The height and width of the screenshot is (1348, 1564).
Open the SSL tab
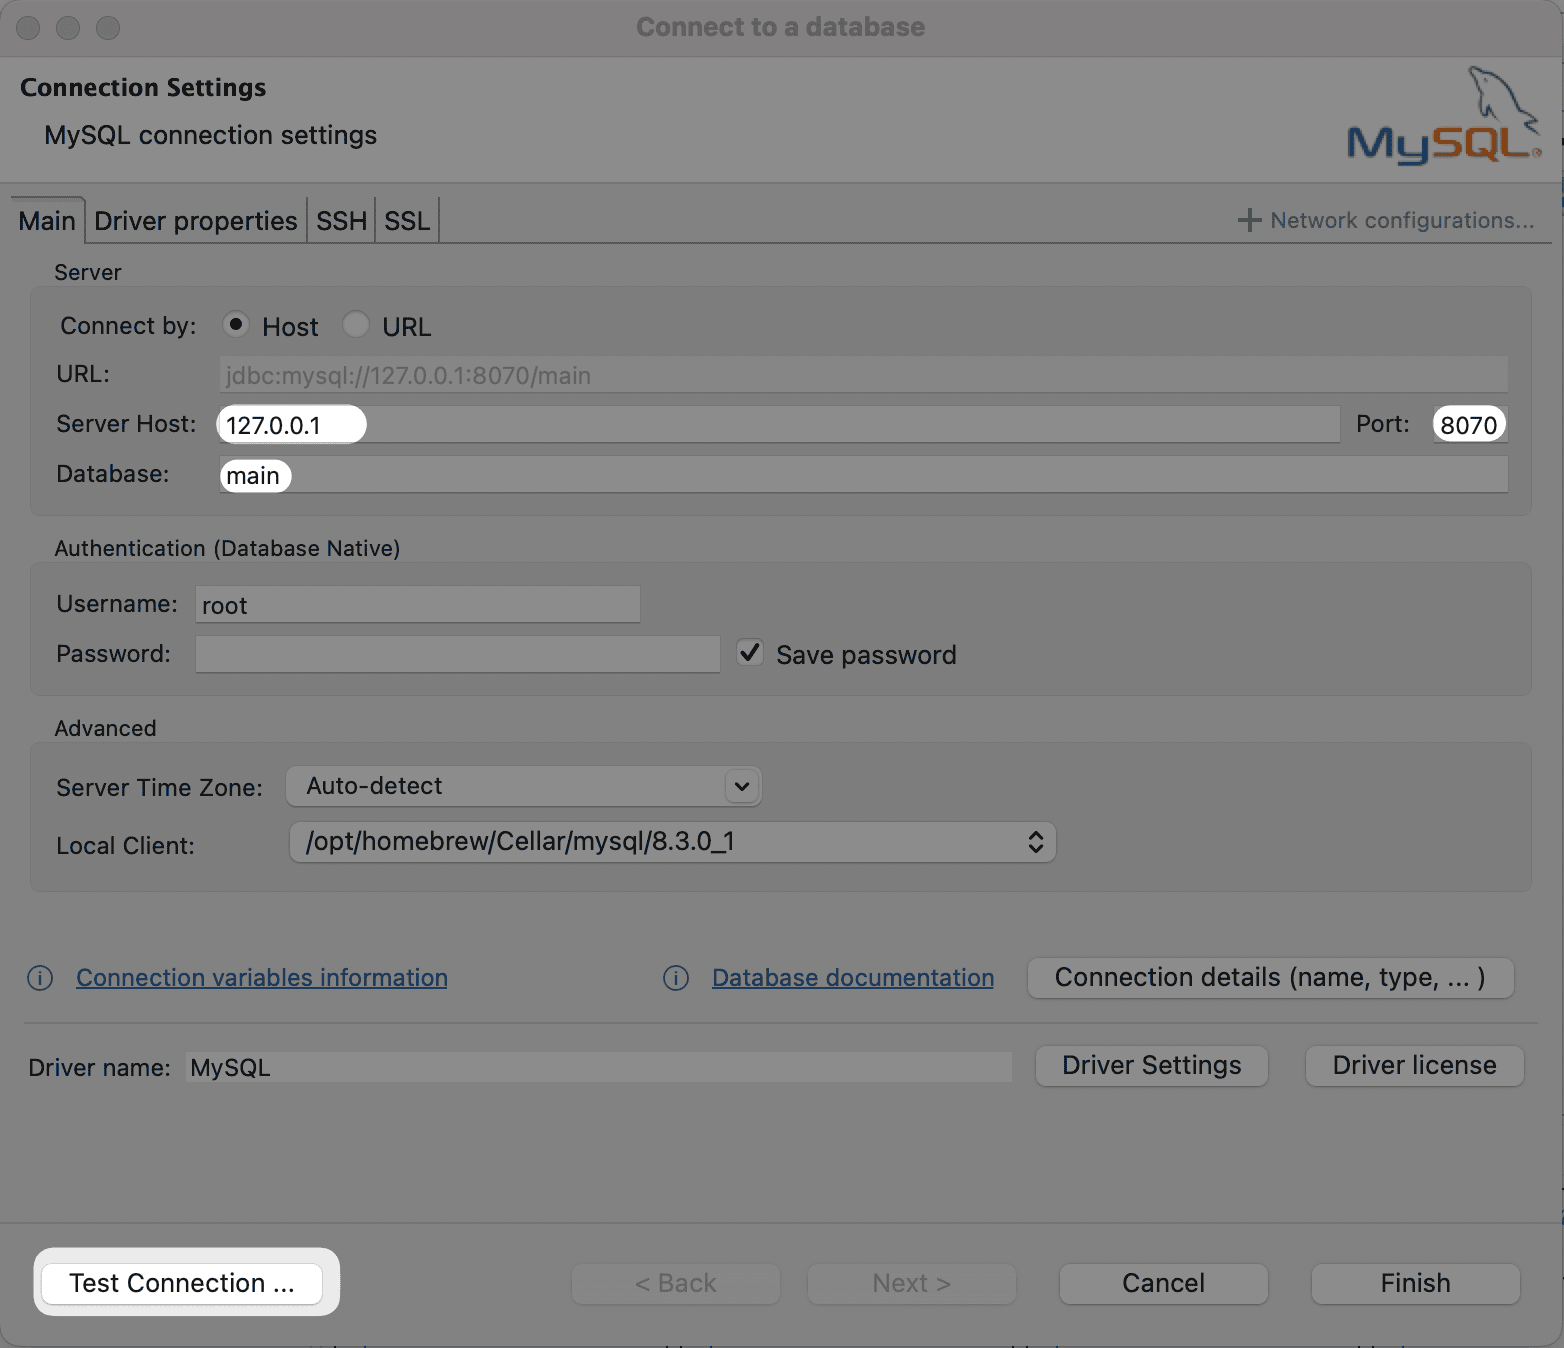tap(407, 221)
